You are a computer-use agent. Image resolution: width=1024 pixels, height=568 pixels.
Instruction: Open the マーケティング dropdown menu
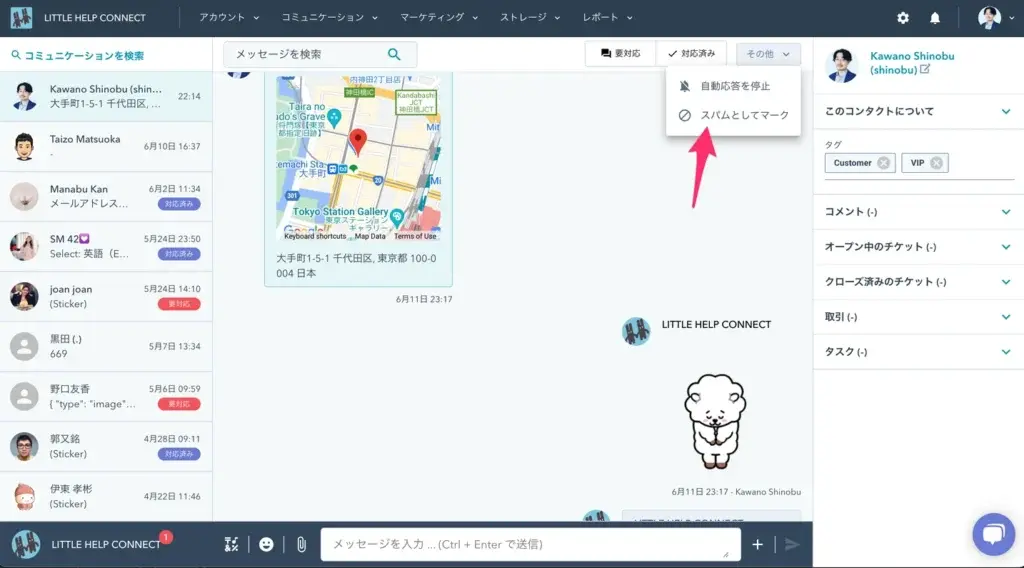click(x=439, y=18)
